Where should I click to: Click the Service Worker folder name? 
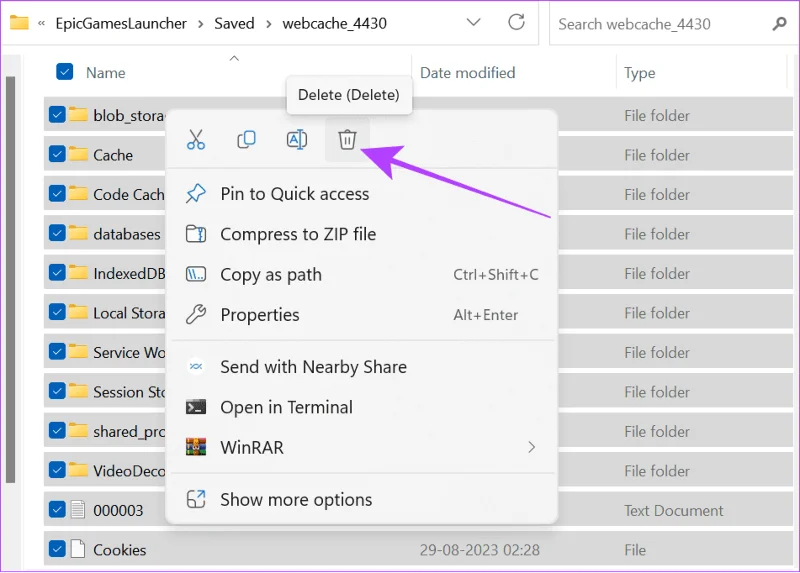coord(129,352)
